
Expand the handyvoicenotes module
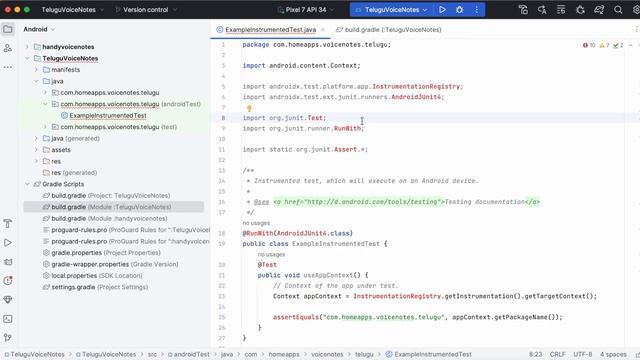[27, 47]
